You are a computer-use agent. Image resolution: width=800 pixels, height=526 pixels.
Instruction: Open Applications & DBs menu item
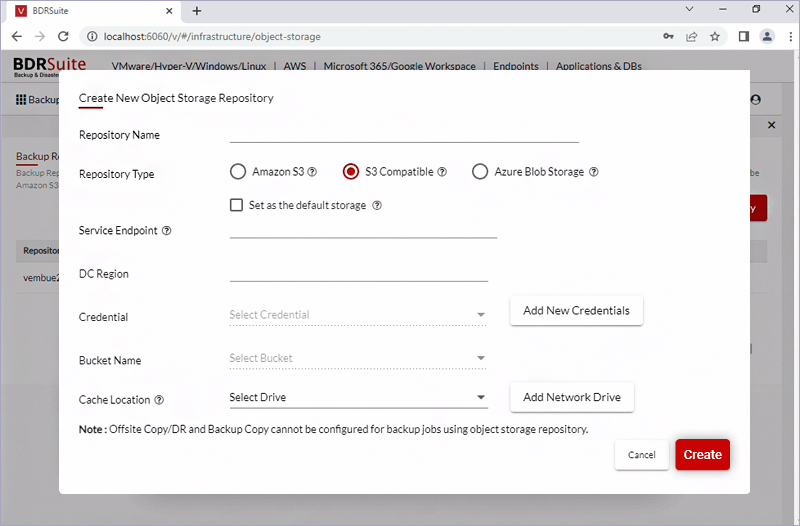(x=599, y=66)
